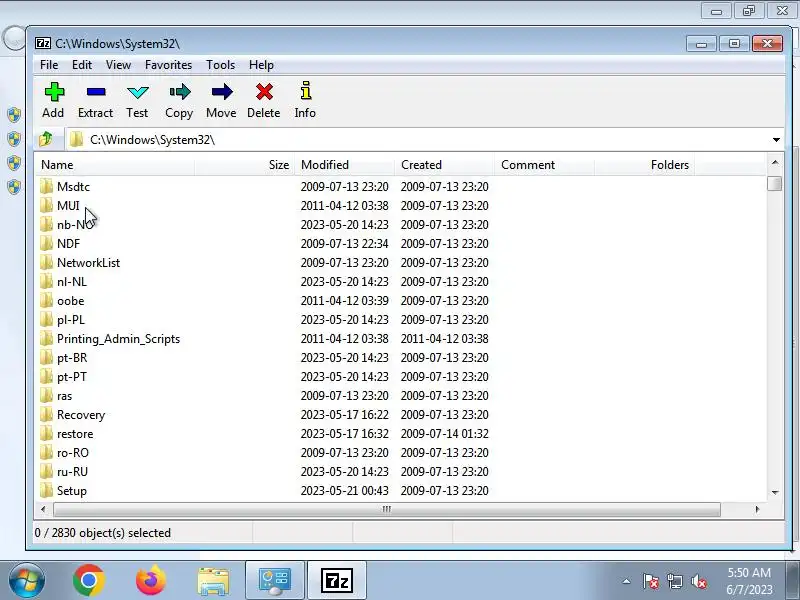Sort by the Comment column header
This screenshot has width=800, height=600.
544,165
